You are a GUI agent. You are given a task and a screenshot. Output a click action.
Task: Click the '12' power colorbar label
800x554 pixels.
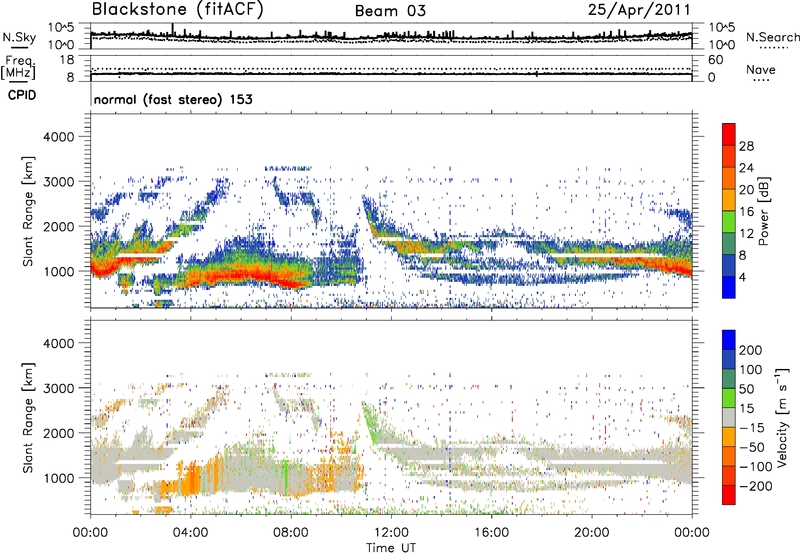click(746, 234)
